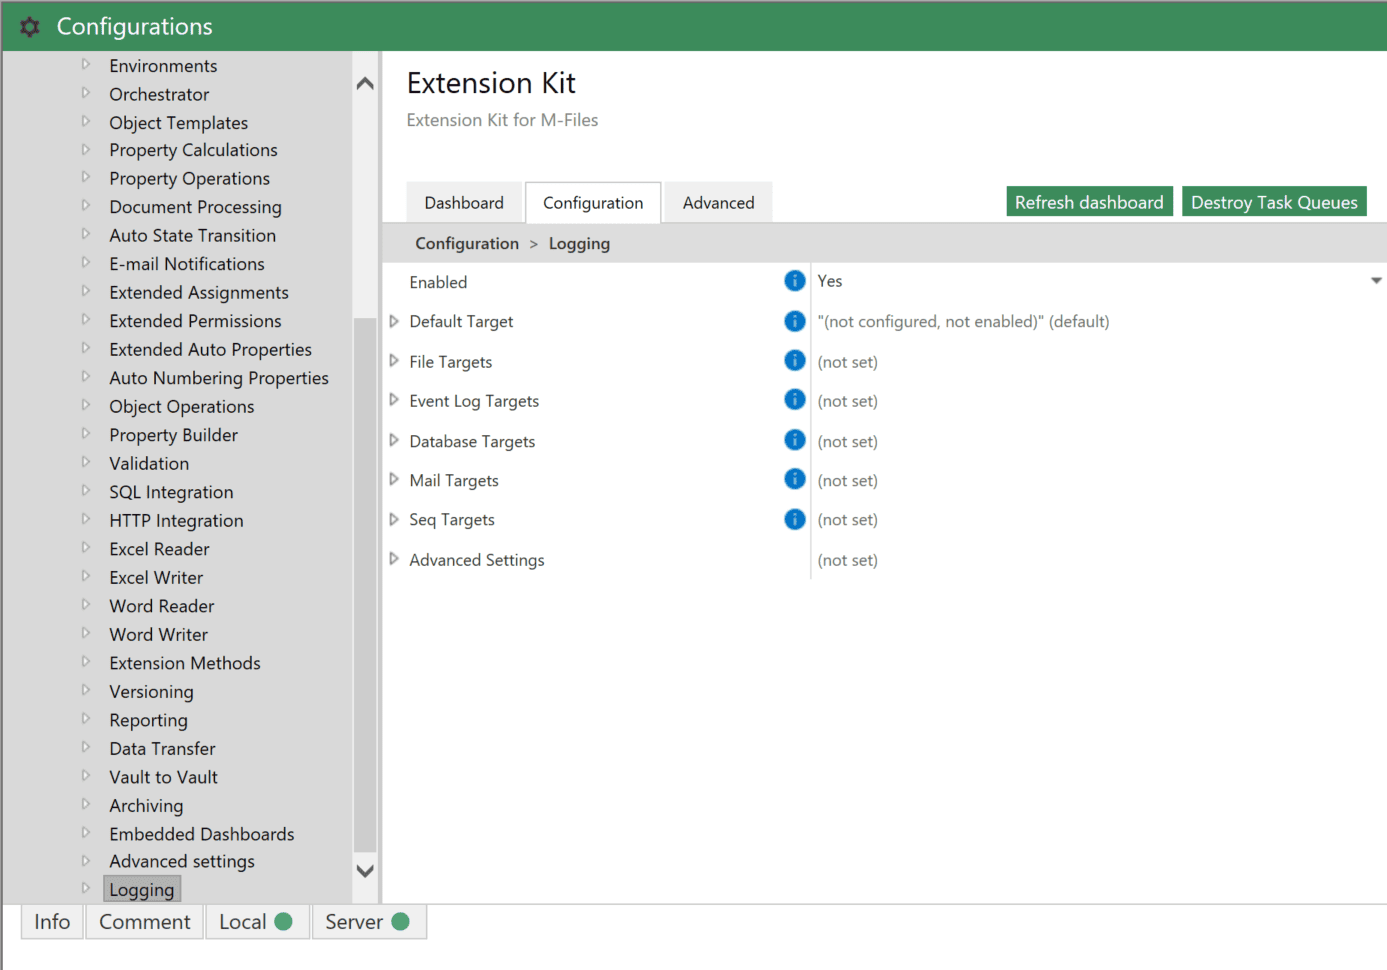Viewport: 1387px width, 970px height.
Task: Click the sidebar scroll down arrow
Action: [x=365, y=870]
